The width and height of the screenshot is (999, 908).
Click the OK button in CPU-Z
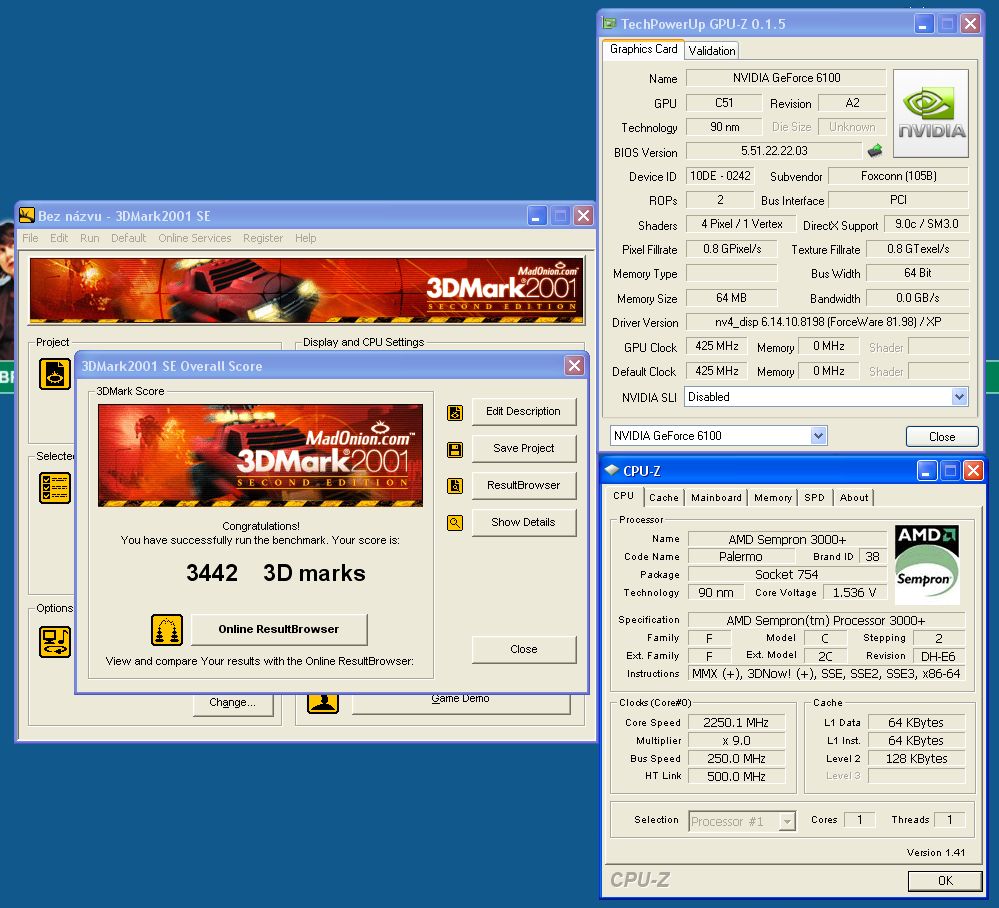click(x=945, y=881)
